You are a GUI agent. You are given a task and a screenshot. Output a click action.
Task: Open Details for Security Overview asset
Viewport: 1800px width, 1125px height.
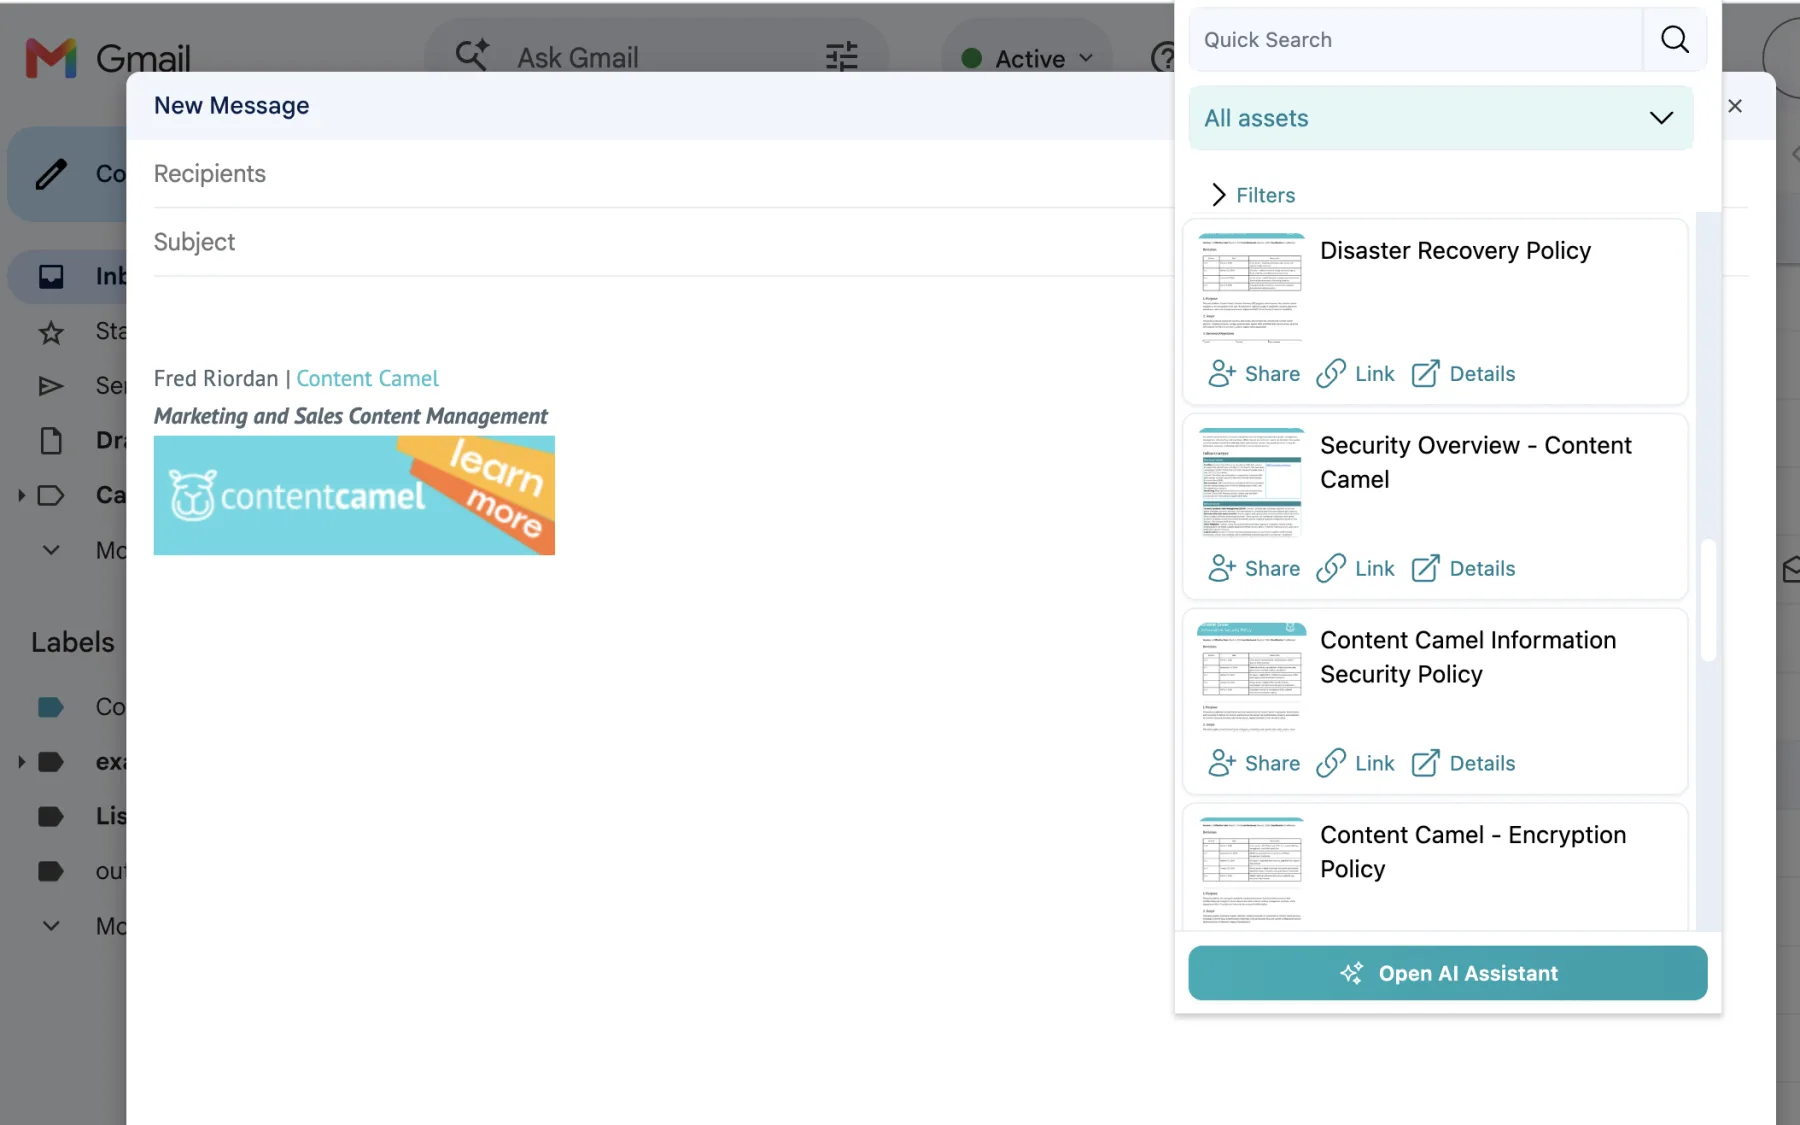(1463, 569)
